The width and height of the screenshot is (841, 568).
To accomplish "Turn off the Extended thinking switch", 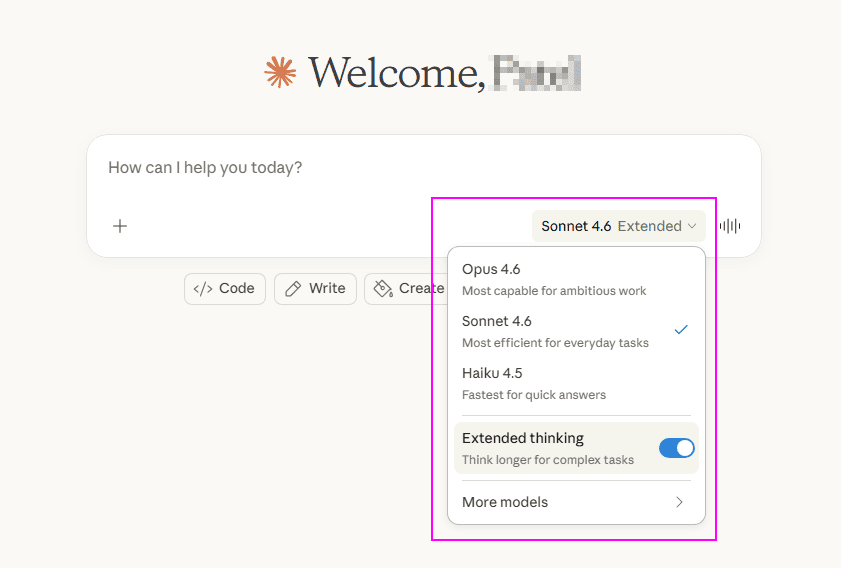I will [x=676, y=448].
